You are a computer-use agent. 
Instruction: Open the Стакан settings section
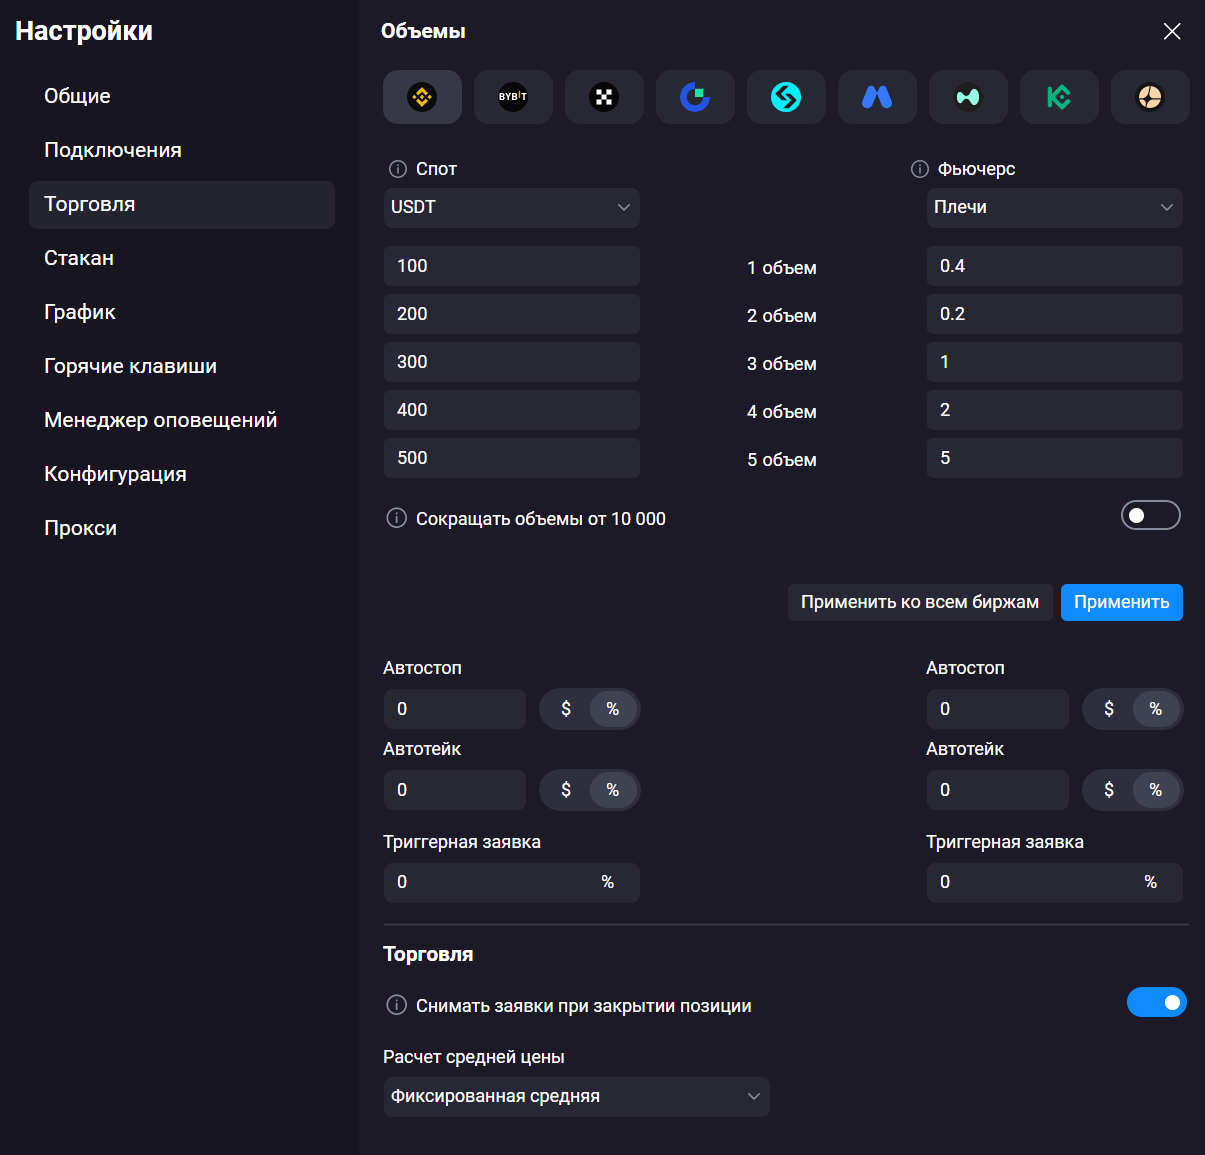pyautogui.click(x=181, y=258)
